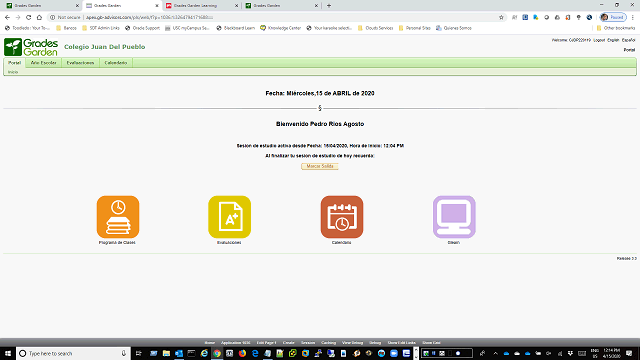Go back in browser history

coord(7,18)
